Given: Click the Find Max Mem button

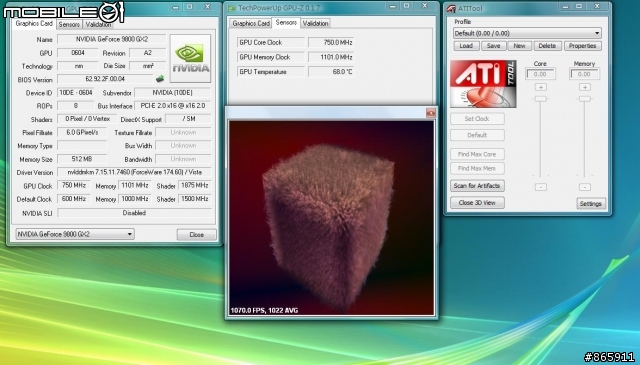Looking at the screenshot, I should point(477,169).
